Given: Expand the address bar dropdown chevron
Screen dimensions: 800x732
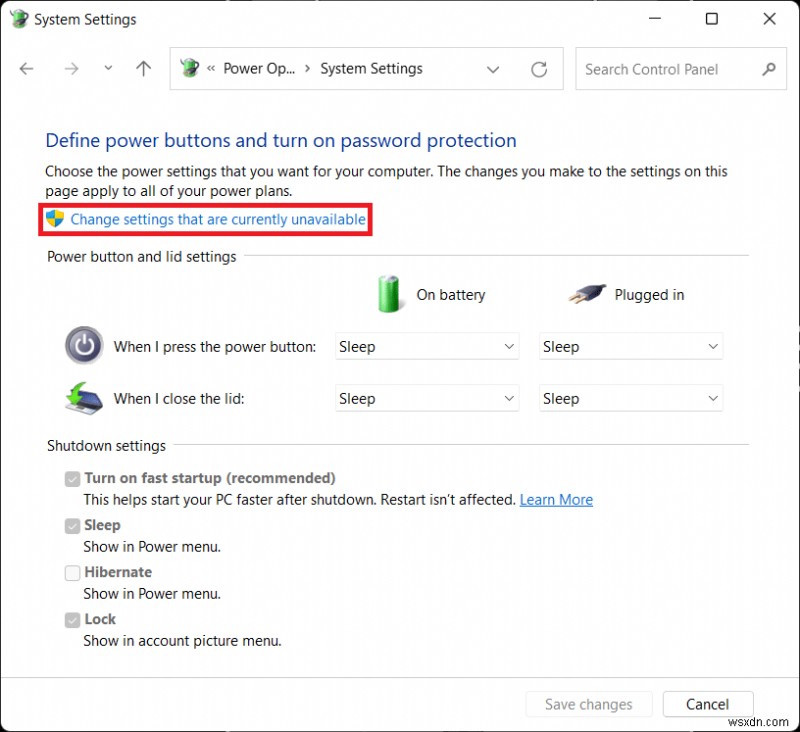Looking at the screenshot, I should 493,69.
